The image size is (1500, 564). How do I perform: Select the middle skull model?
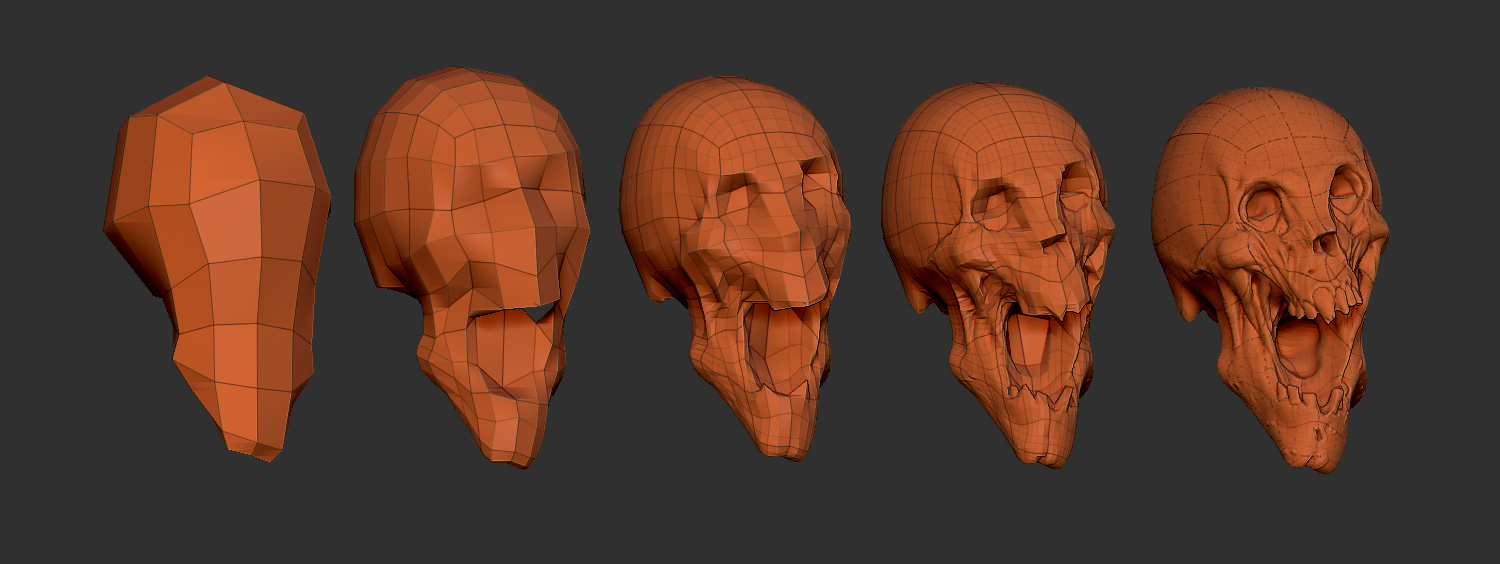(x=737, y=268)
